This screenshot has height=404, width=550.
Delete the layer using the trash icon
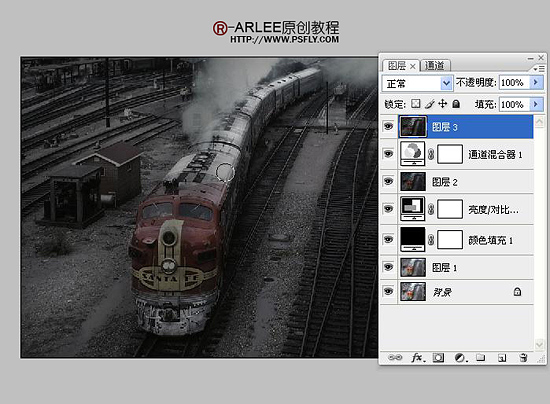pyautogui.click(x=523, y=358)
